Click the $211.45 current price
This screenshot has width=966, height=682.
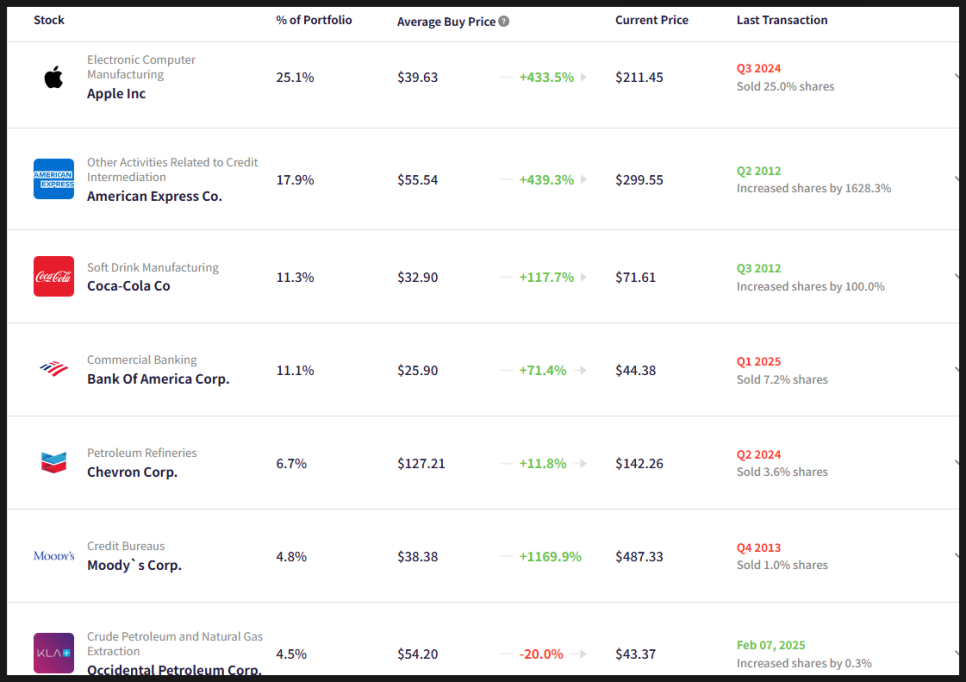[x=639, y=77]
